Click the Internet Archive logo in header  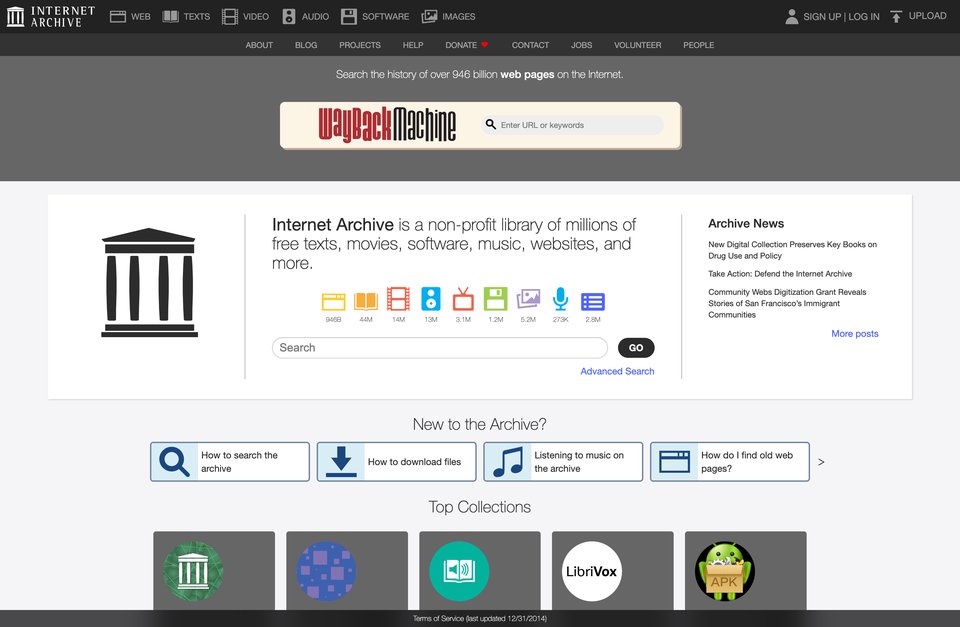coord(51,17)
